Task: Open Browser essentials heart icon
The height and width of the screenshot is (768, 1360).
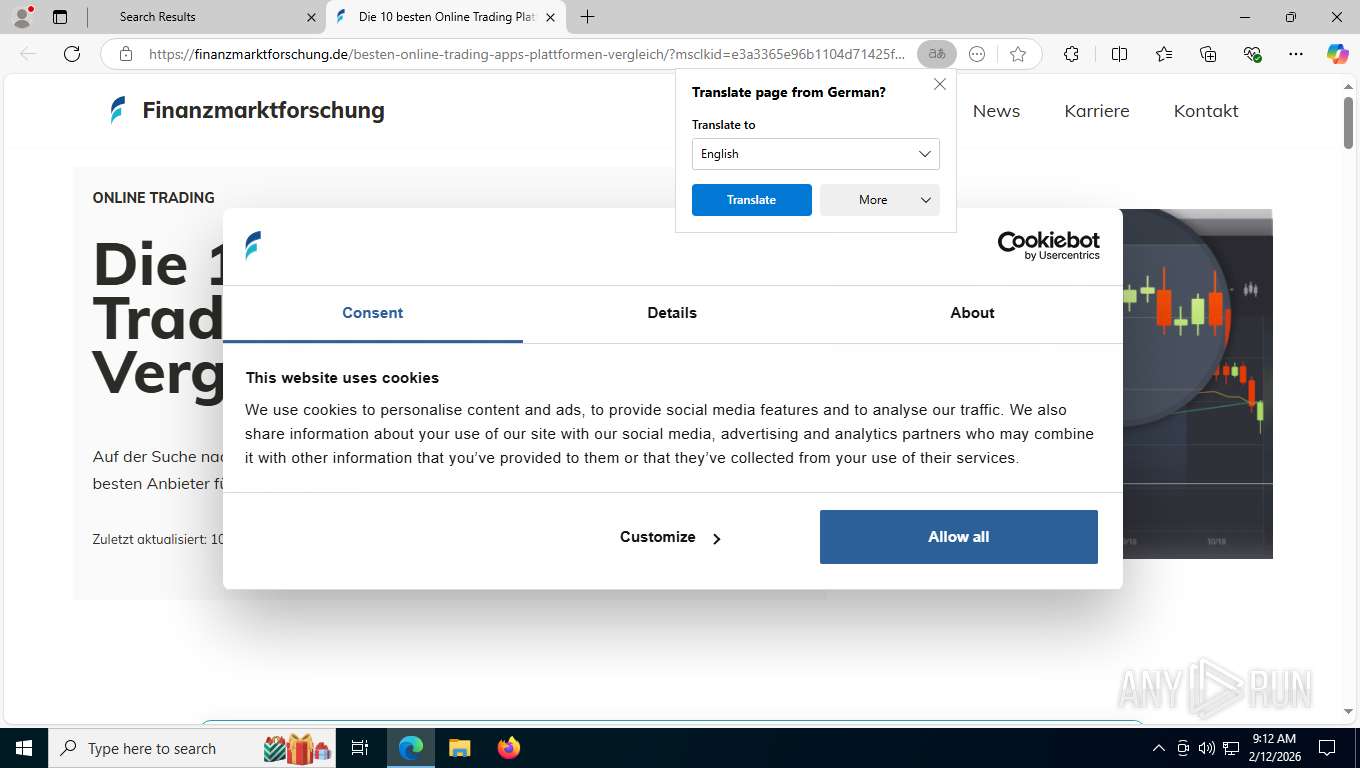Action: pos(1252,54)
